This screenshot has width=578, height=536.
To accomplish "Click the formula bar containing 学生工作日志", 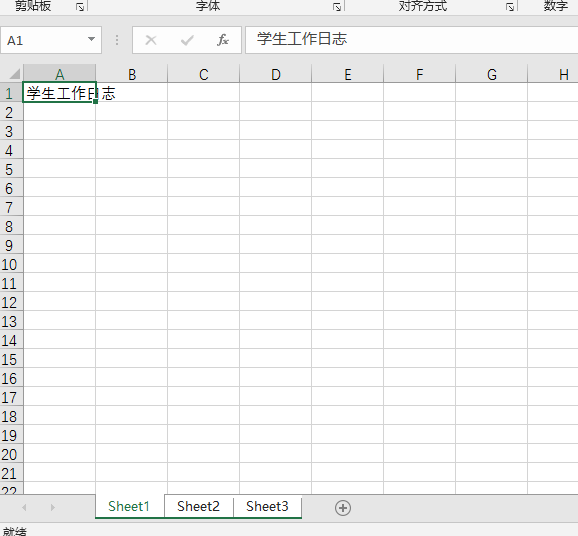I will click(x=412, y=39).
